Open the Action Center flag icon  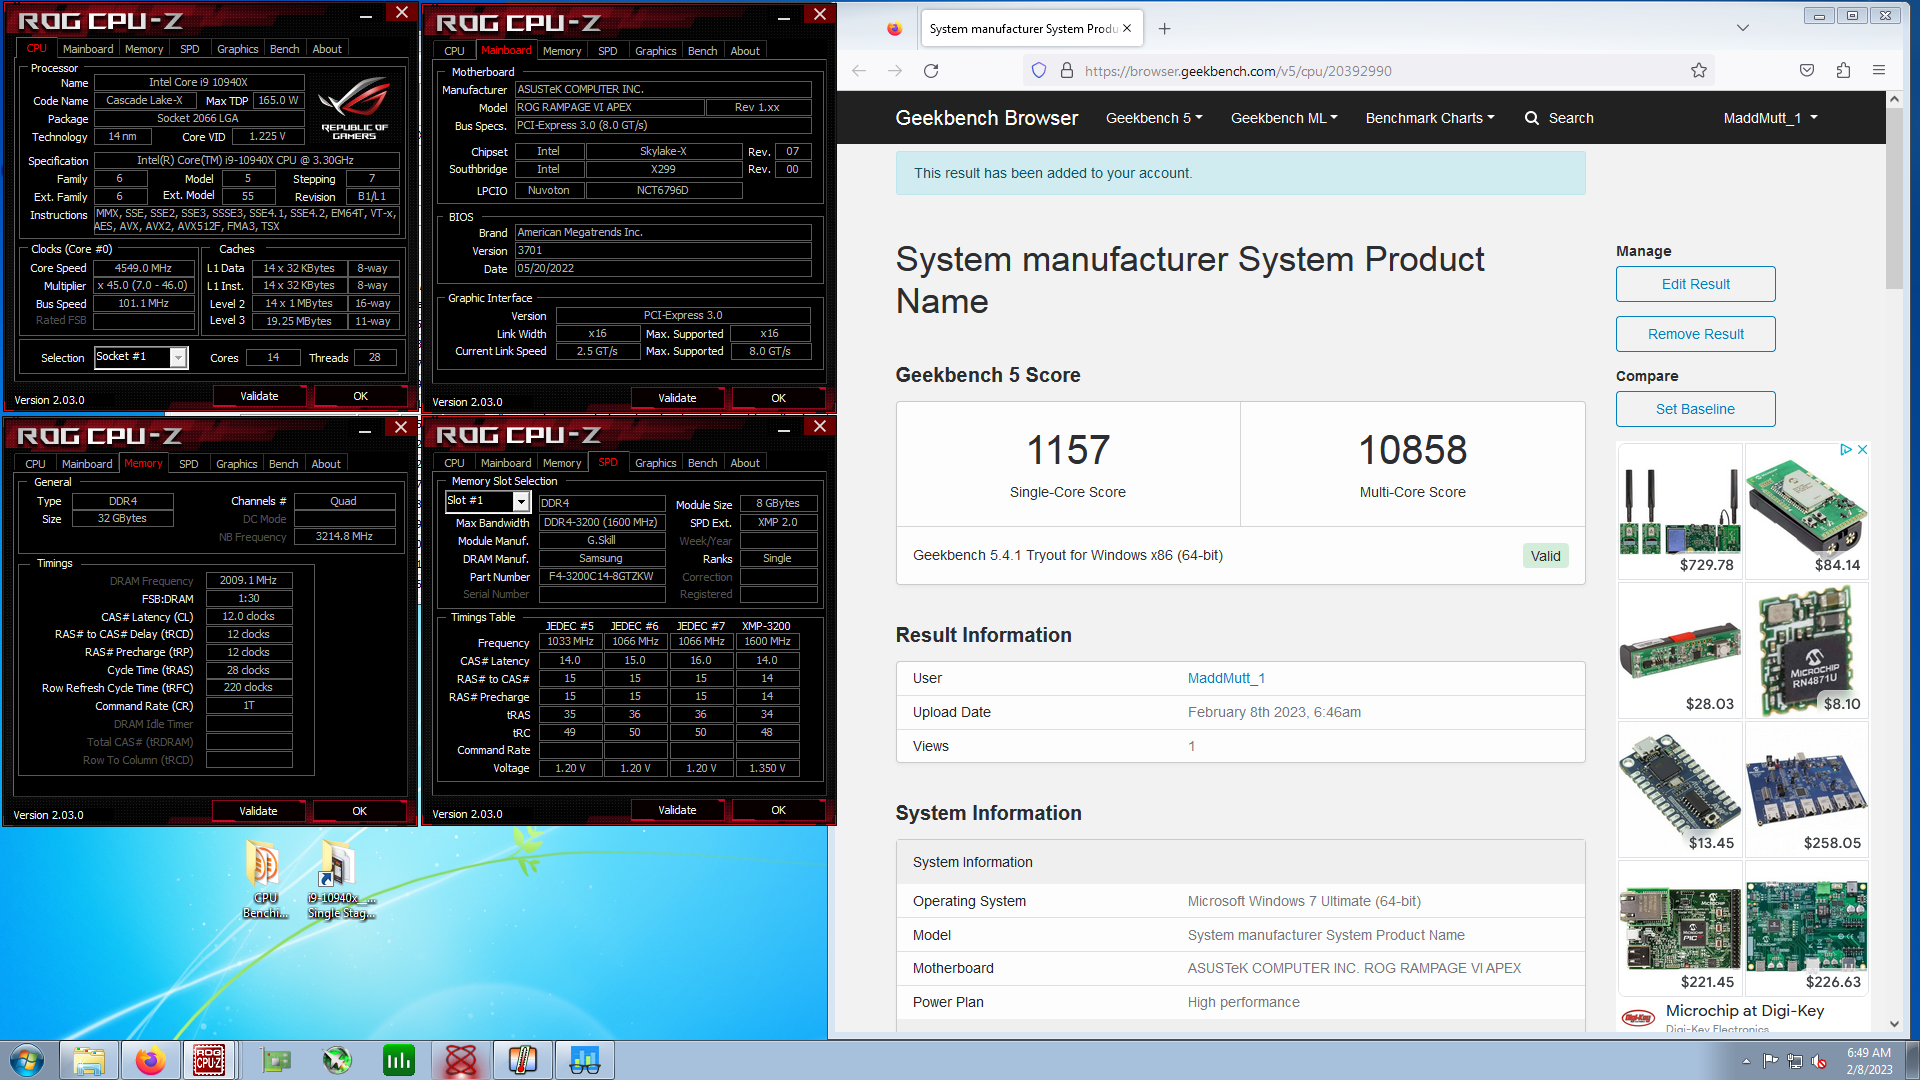pyautogui.click(x=1770, y=1061)
